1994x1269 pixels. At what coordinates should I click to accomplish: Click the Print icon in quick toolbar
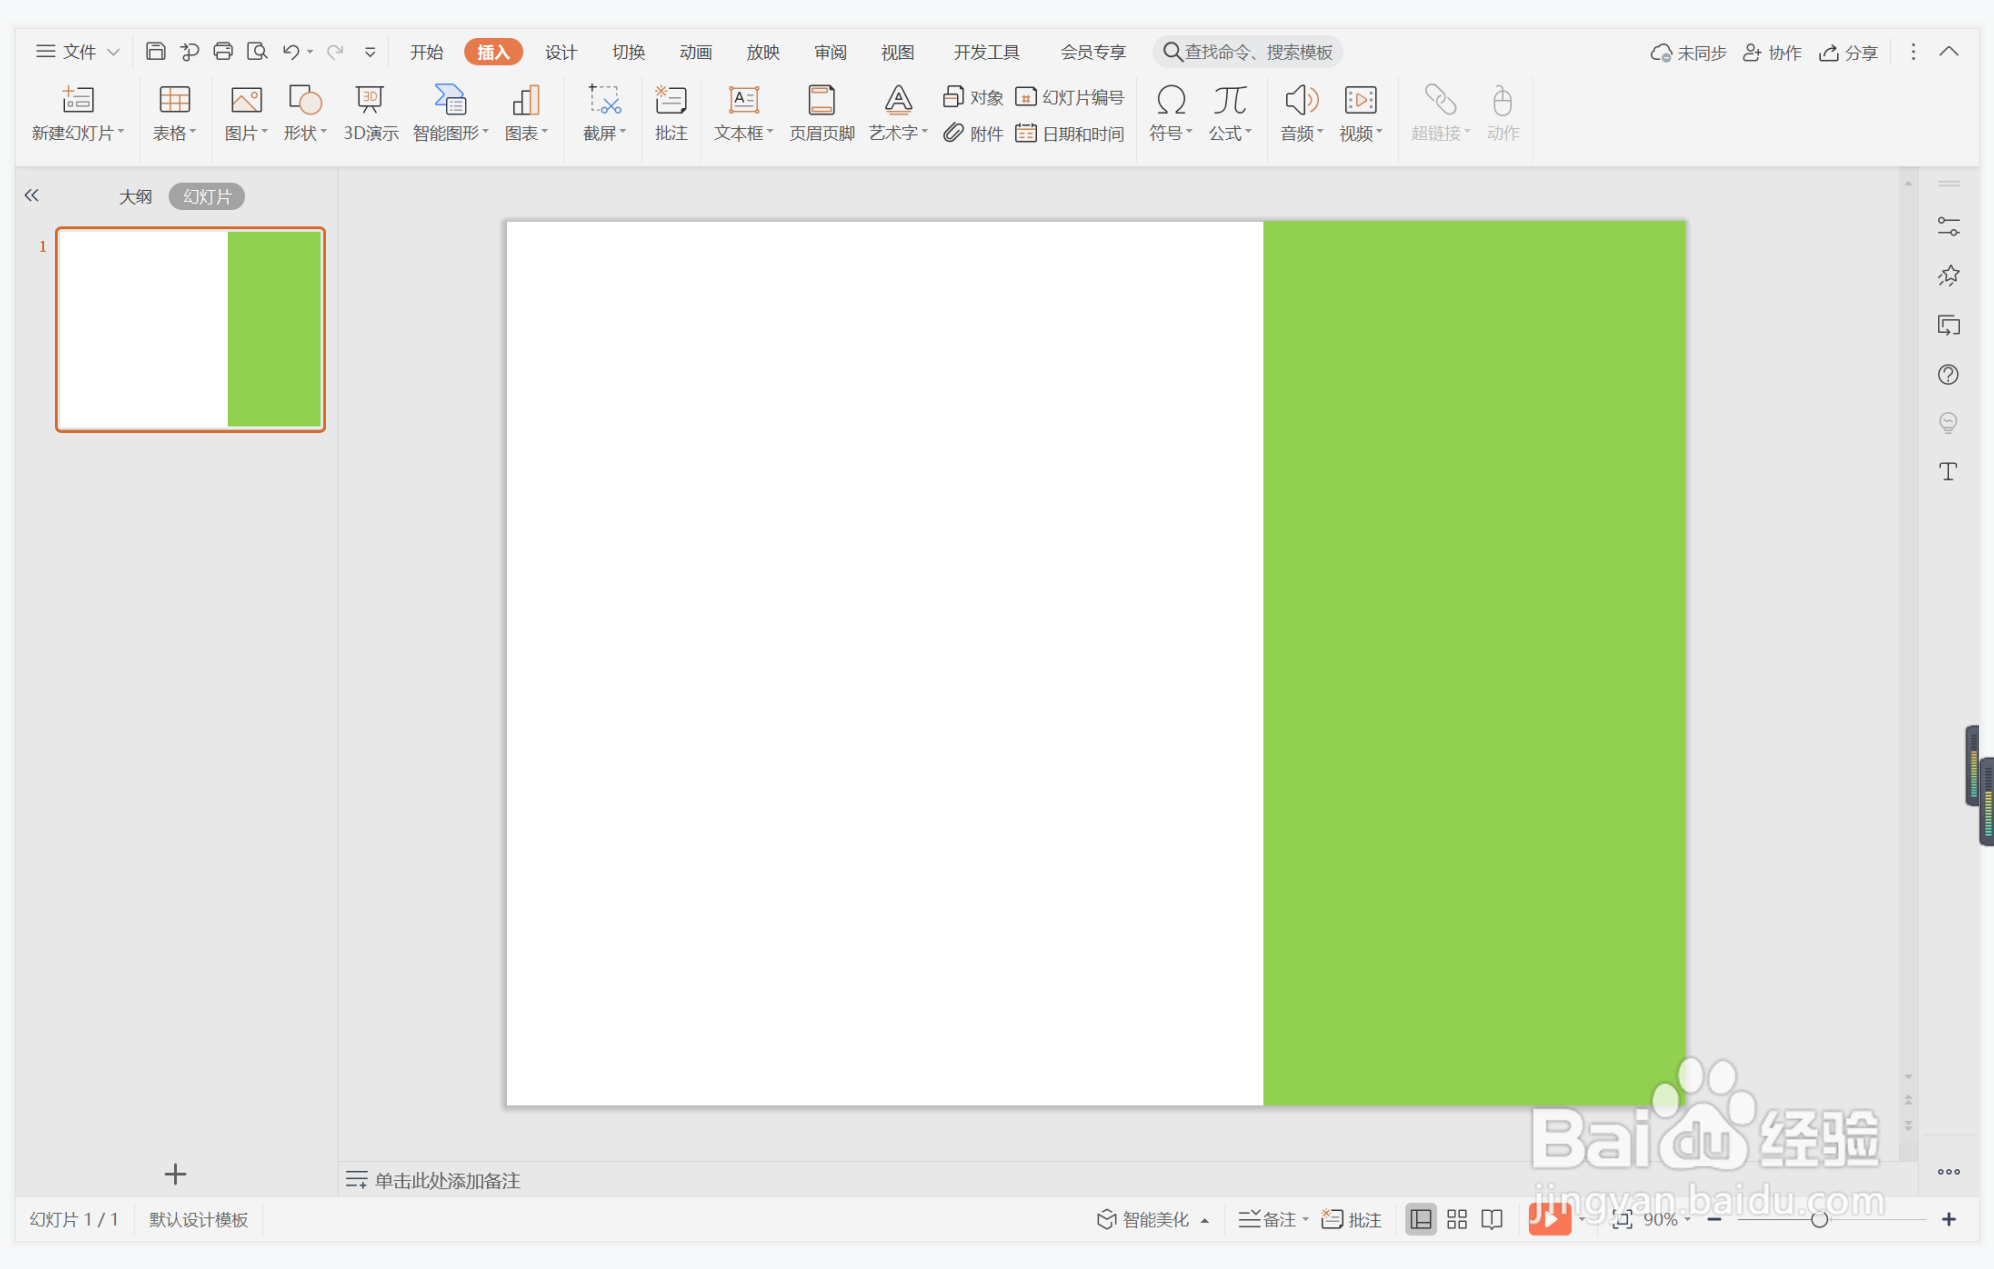pos(223,51)
